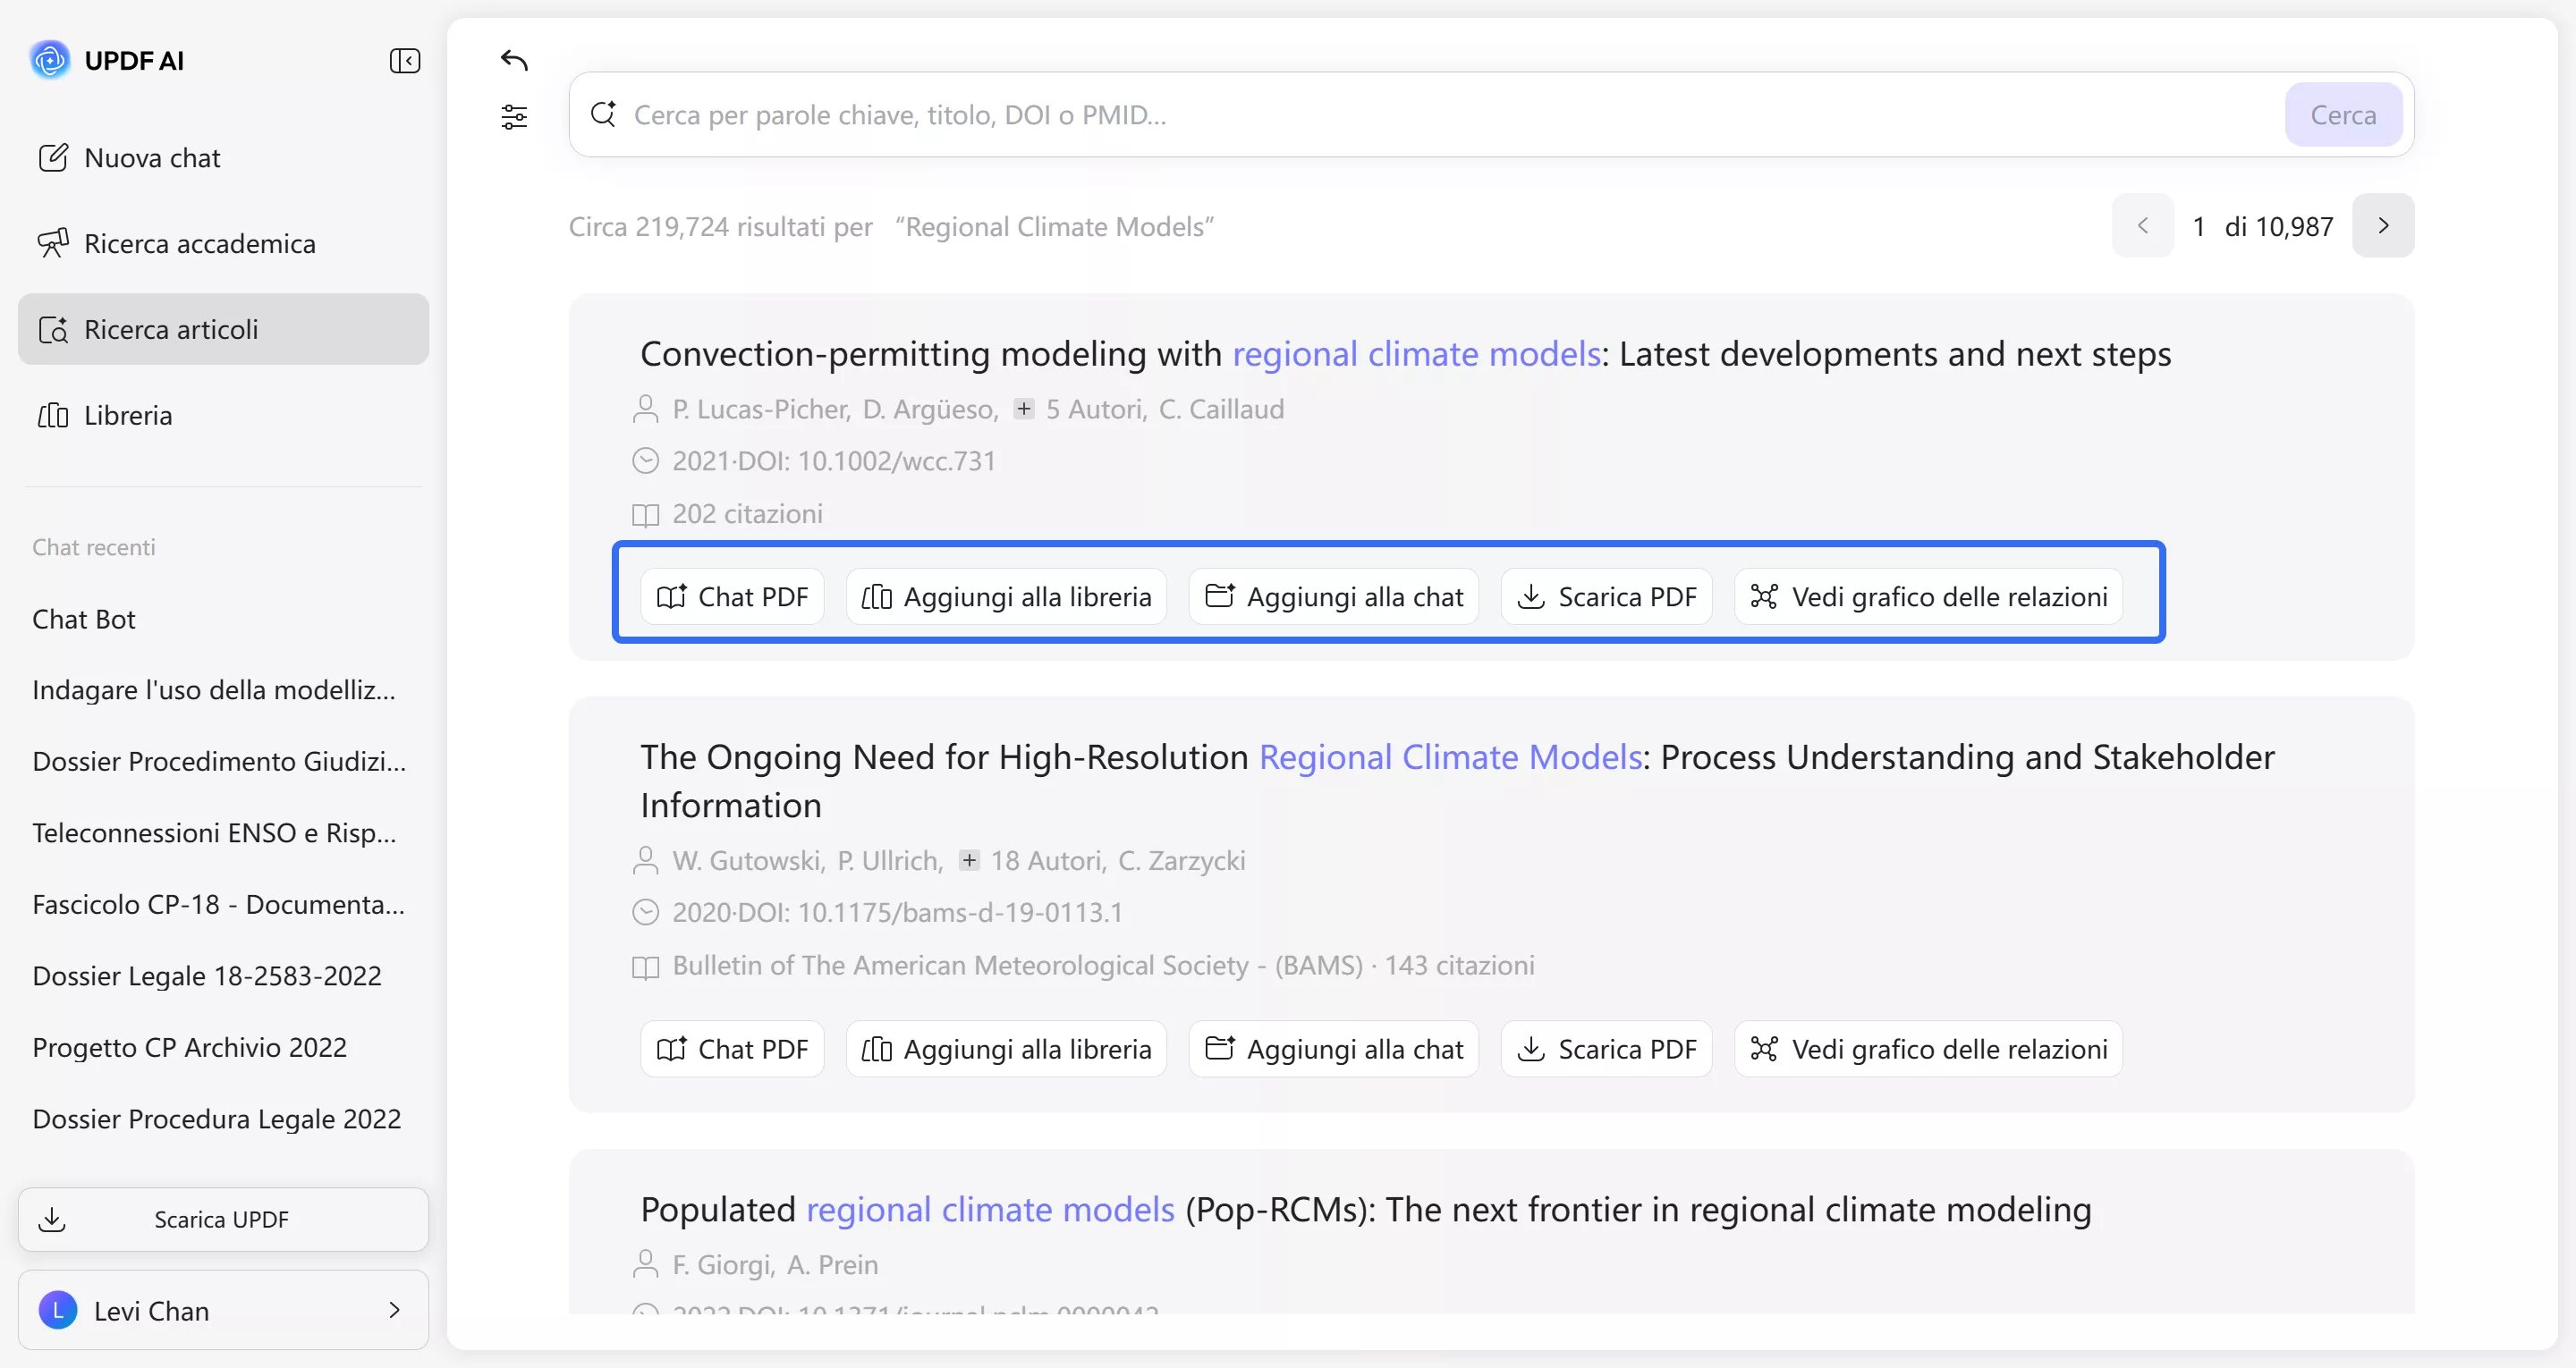This screenshot has width=2576, height=1368.
Task: Click the UPDF AI logo
Action: pos(50,60)
